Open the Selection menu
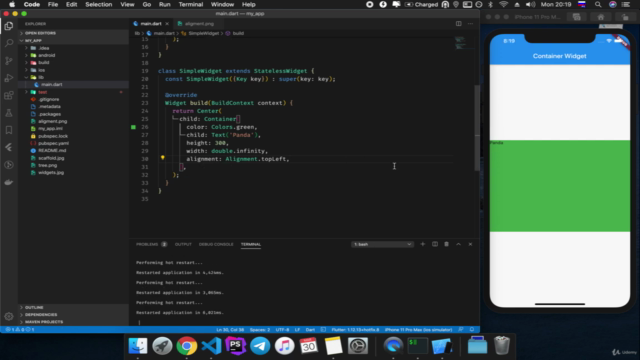Image resolution: width=640 pixels, height=360 pixels. pos(98,4)
